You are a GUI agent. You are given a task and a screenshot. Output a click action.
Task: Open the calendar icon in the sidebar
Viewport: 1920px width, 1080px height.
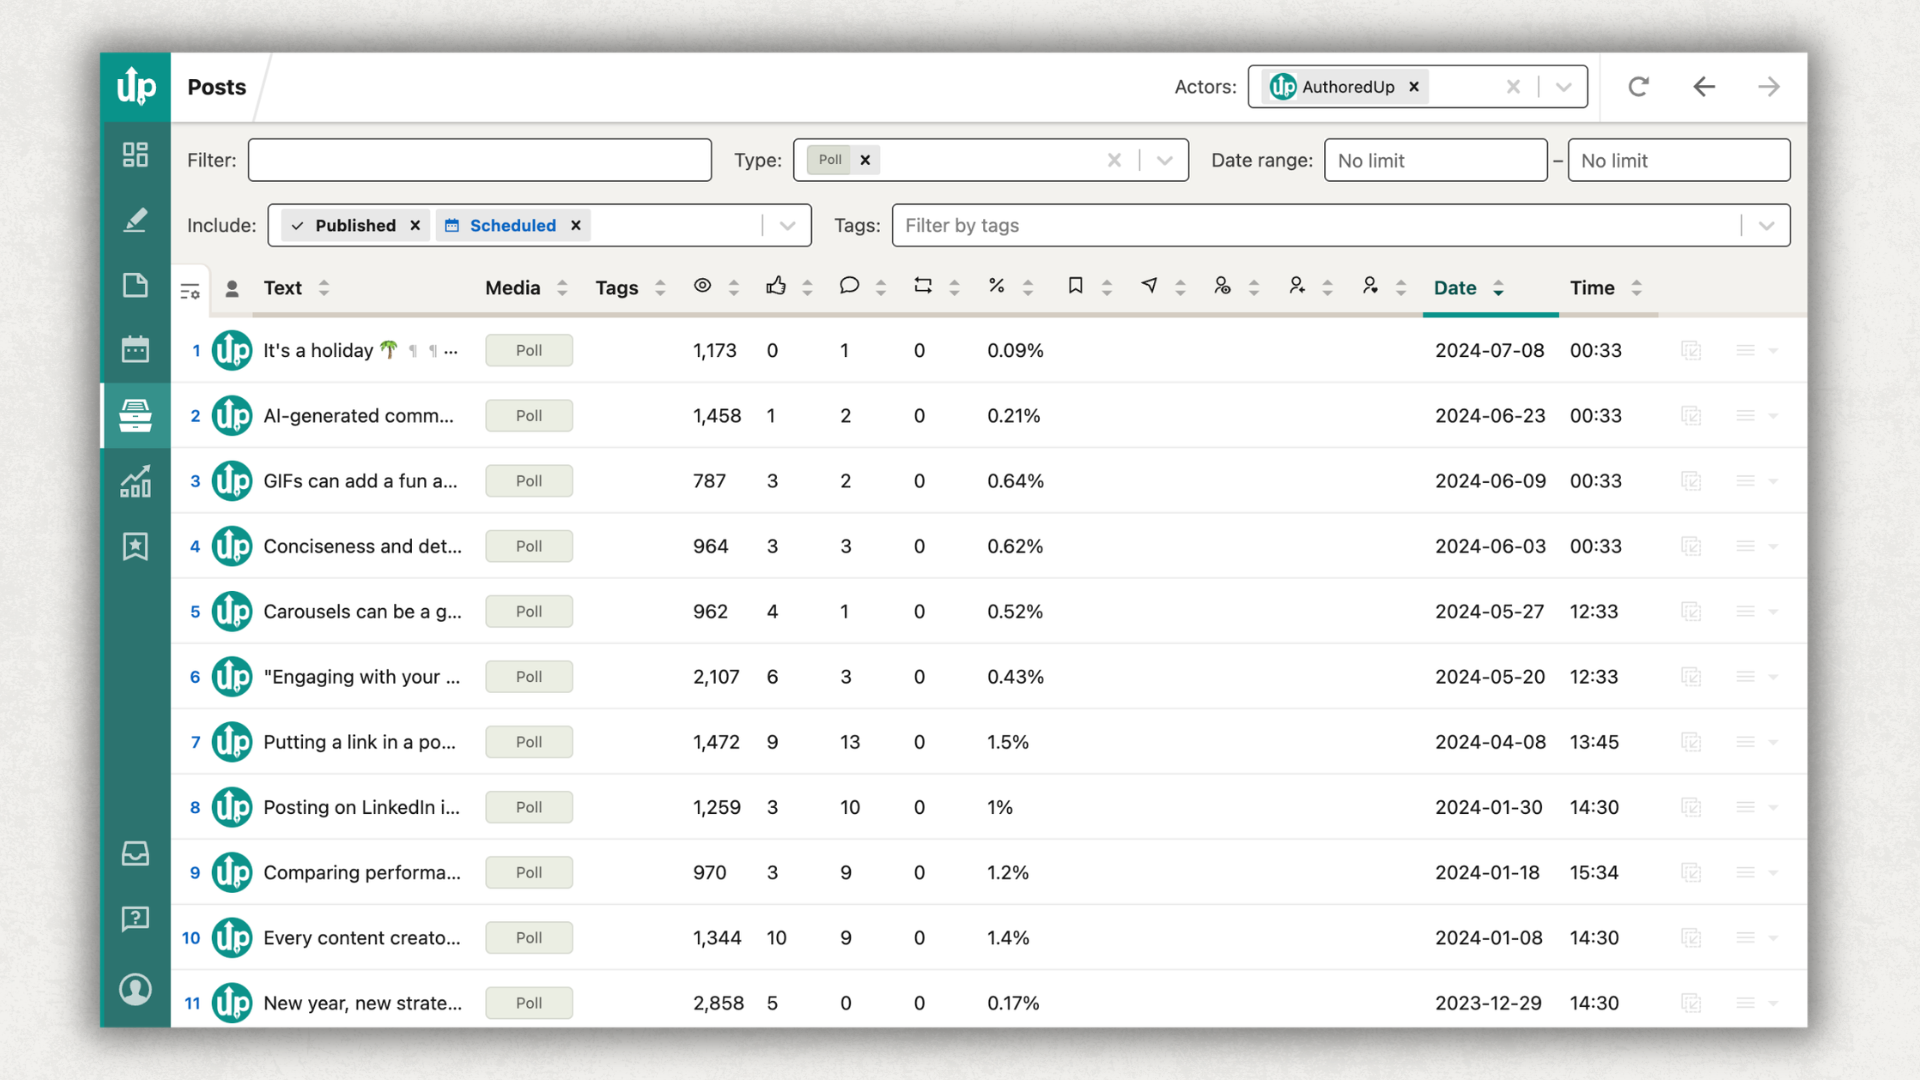tap(135, 350)
